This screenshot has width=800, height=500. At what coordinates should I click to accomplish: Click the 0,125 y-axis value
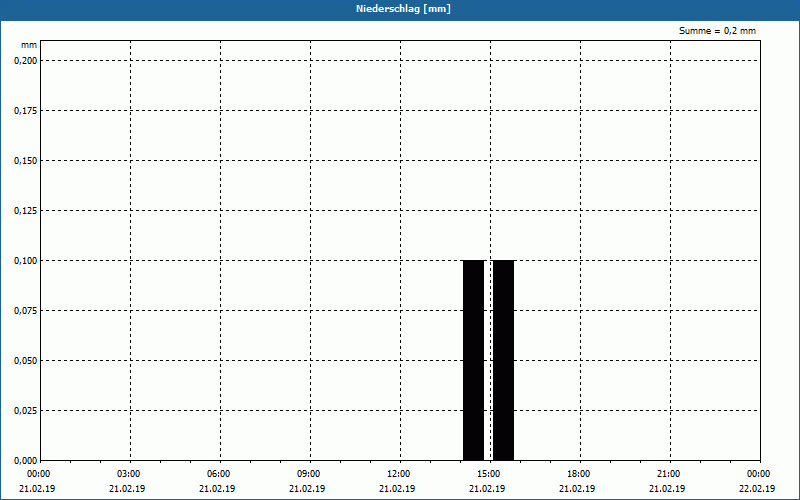26,211
